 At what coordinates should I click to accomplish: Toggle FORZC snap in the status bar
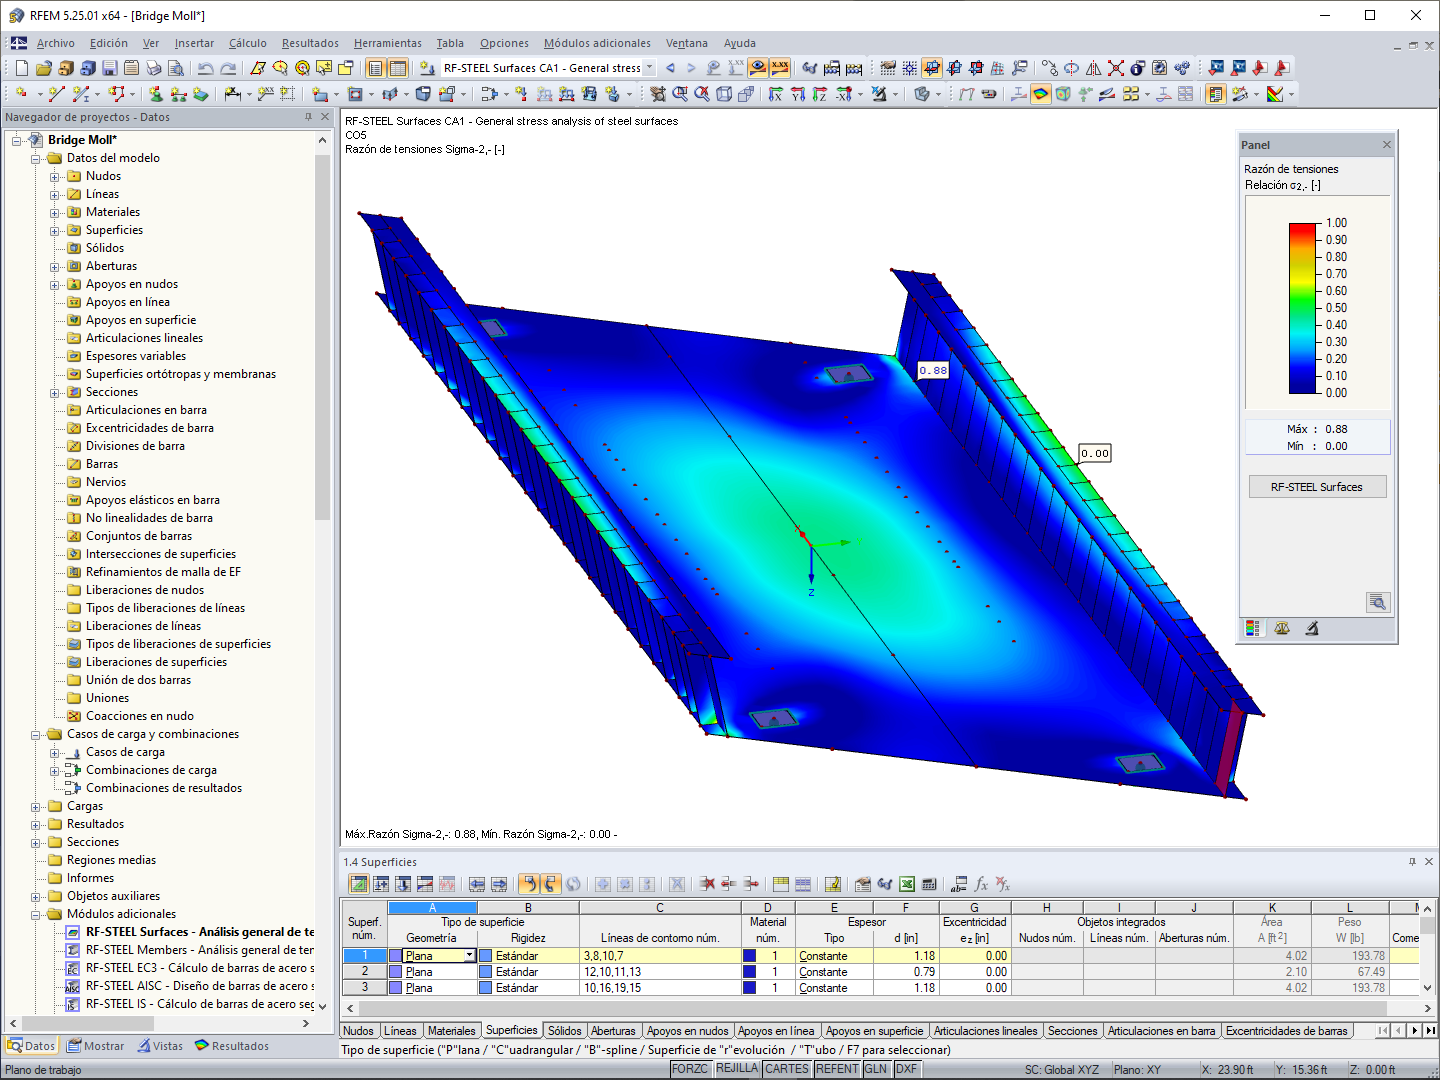691,1068
